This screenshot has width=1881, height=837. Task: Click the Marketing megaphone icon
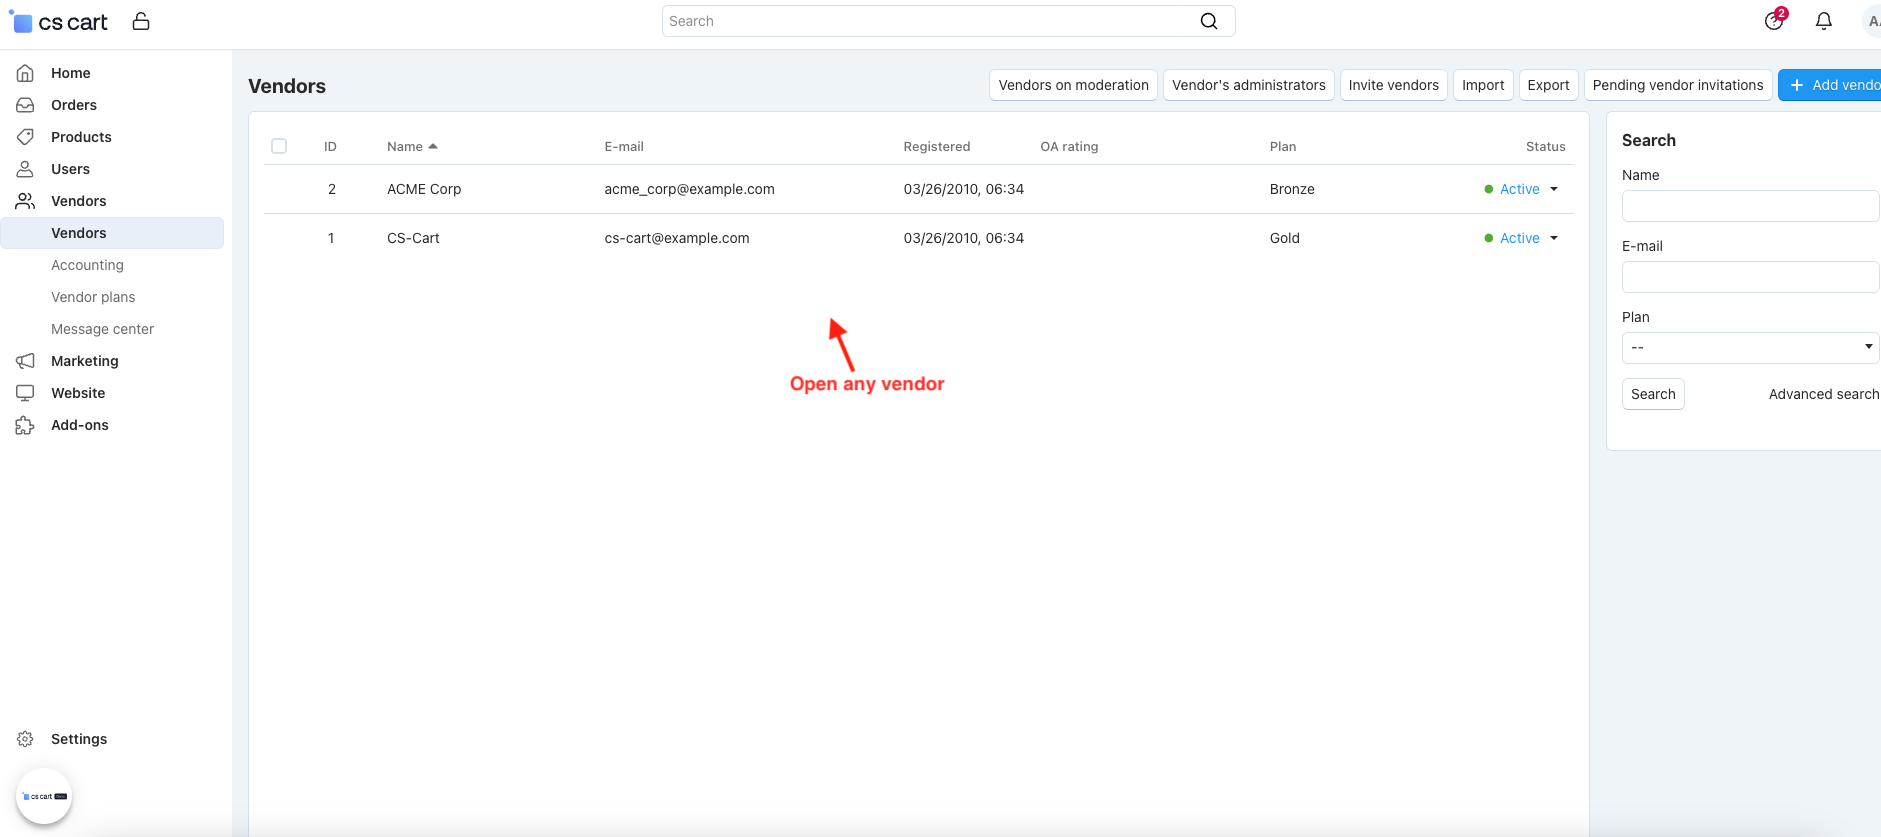tap(25, 361)
